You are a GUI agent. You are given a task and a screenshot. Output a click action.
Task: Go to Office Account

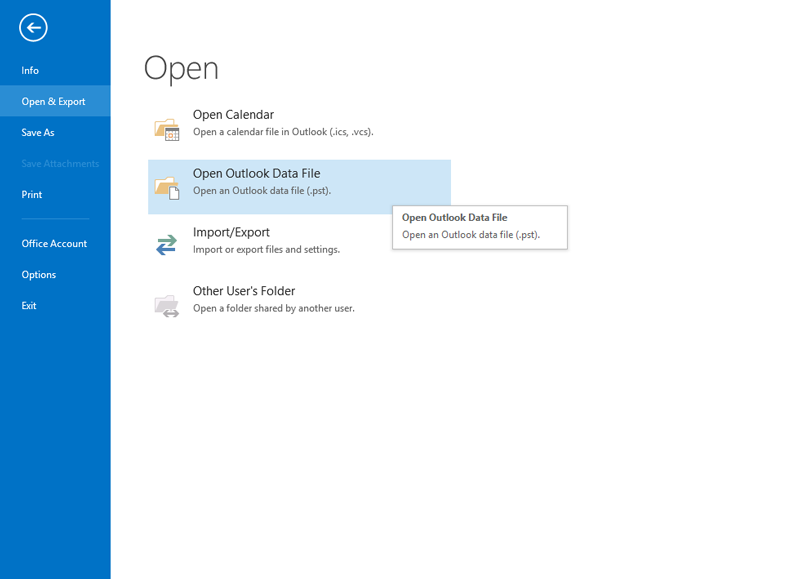54,244
